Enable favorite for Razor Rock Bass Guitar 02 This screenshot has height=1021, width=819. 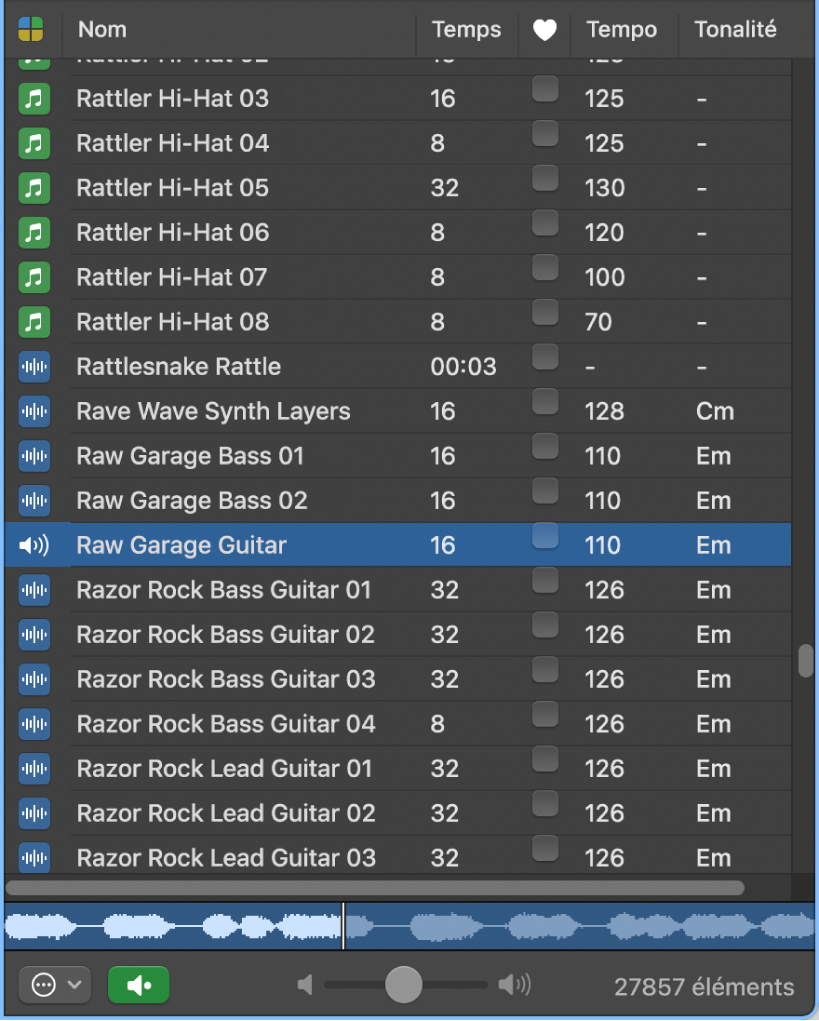click(x=545, y=626)
